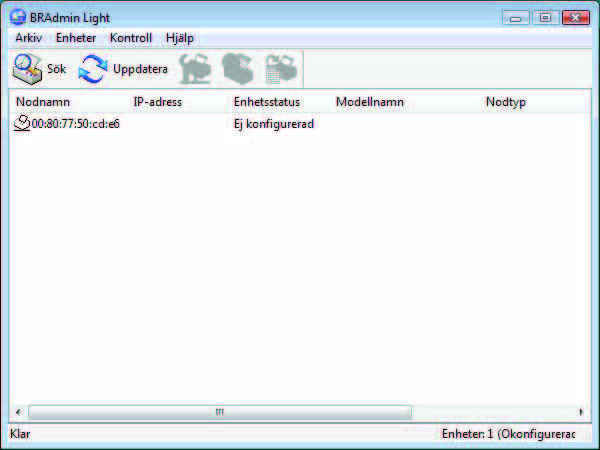
Task: Click the Enheter: 1 status bar entry
Action: (x=509, y=434)
